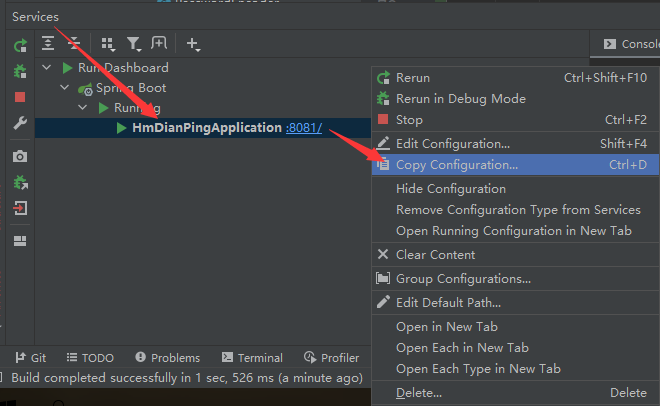Choose Edit Configuration... from context menu
This screenshot has height=406, width=660.
coord(452,144)
